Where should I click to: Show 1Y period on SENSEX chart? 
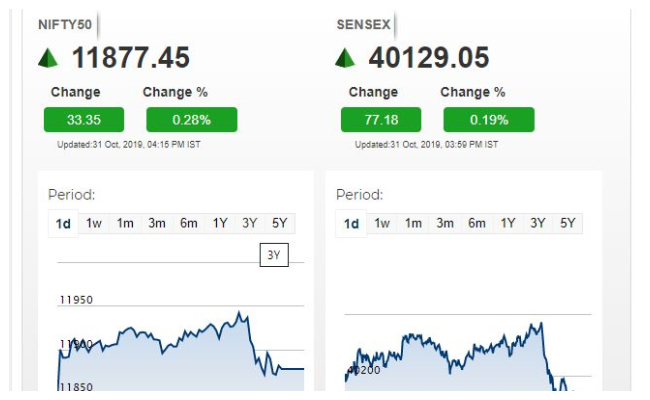(x=508, y=223)
